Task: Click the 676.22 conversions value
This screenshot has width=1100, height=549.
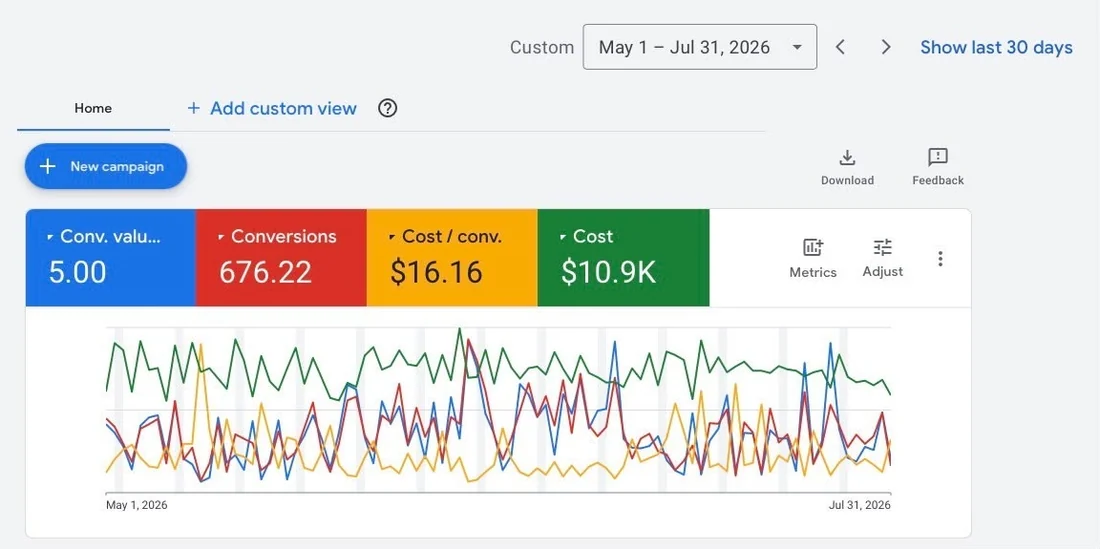Action: 265,272
